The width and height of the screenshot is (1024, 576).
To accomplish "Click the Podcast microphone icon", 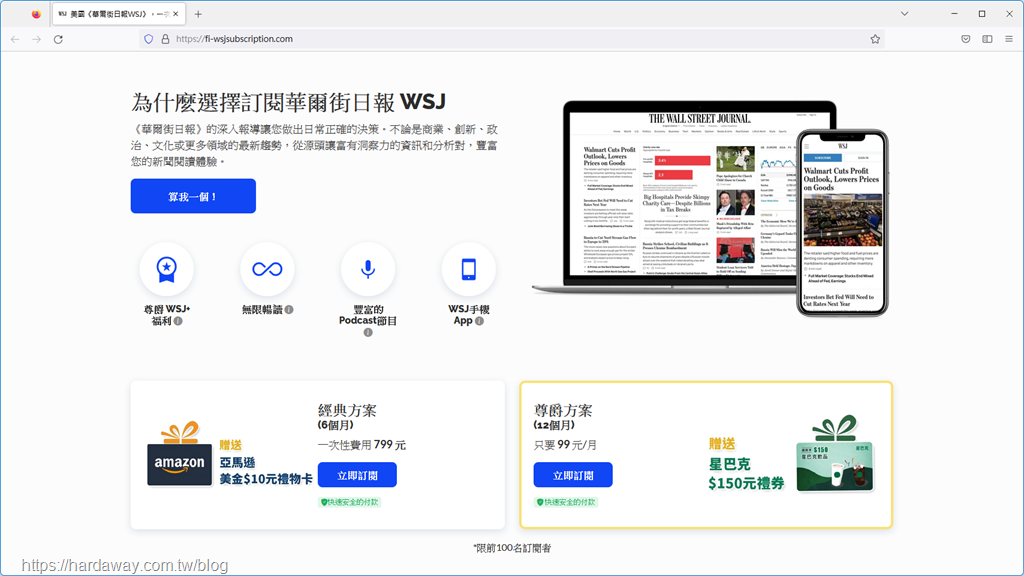I will coord(368,269).
